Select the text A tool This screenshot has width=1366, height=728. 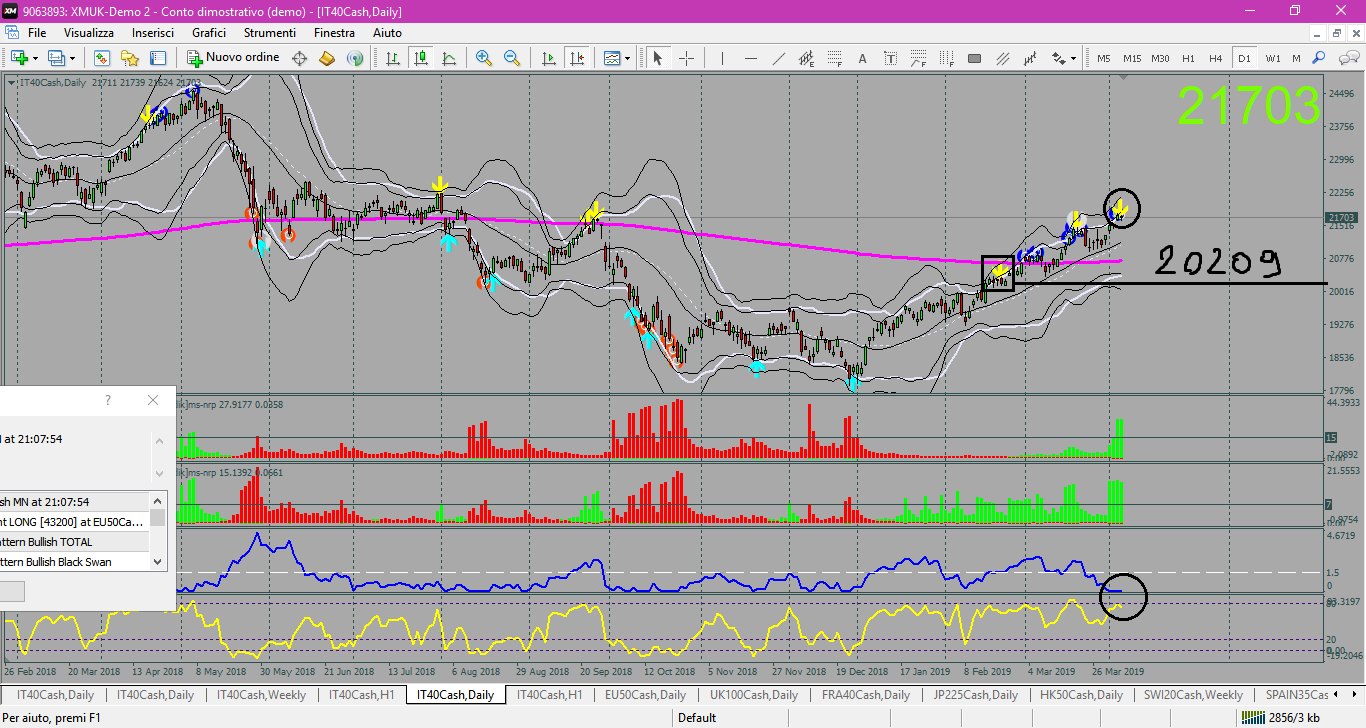pyautogui.click(x=862, y=58)
